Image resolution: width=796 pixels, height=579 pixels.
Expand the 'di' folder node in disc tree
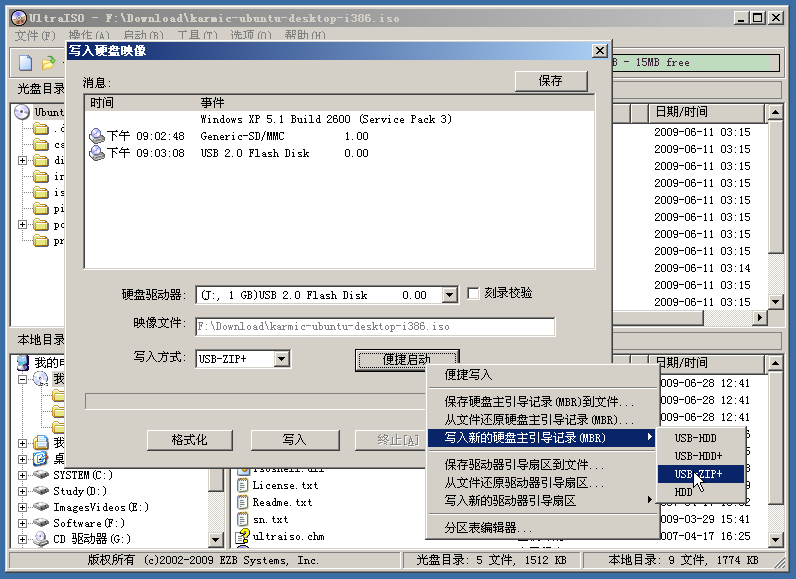[x=22, y=160]
